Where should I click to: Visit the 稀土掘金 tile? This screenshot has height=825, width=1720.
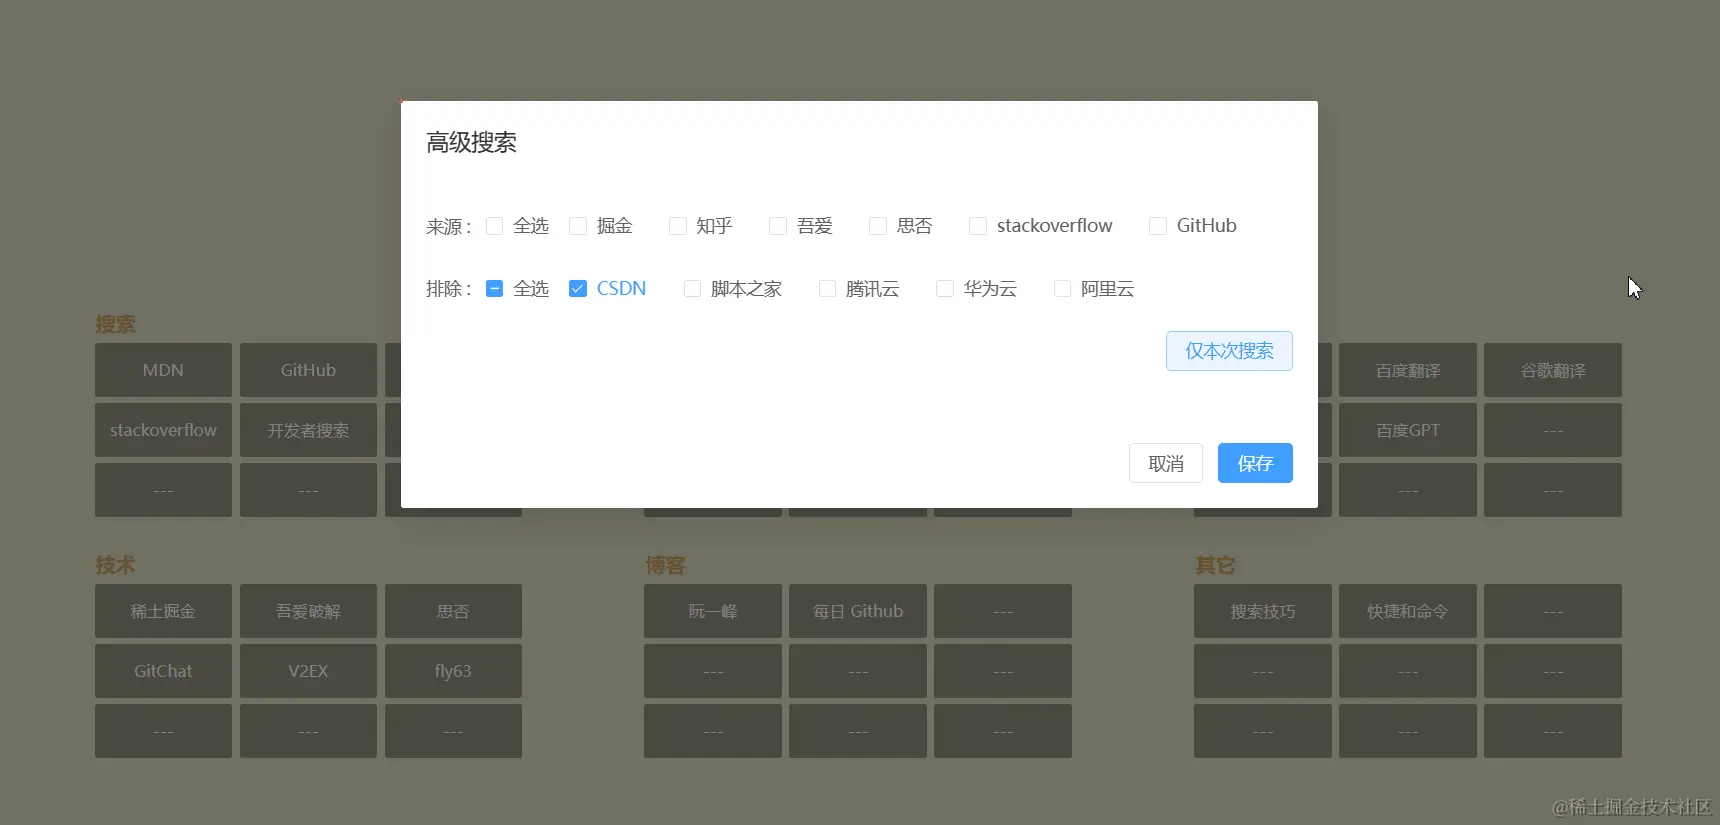[163, 611]
